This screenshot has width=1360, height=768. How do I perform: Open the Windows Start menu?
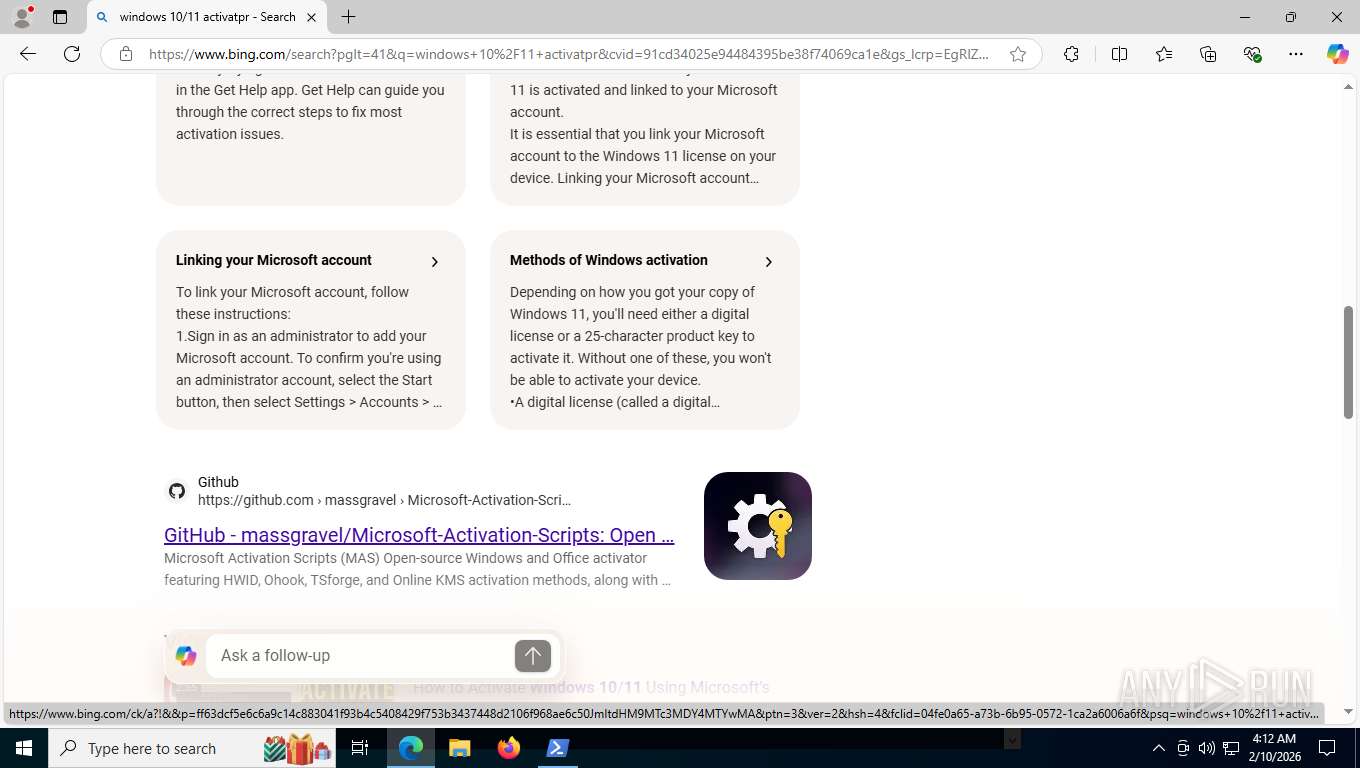click(24, 748)
